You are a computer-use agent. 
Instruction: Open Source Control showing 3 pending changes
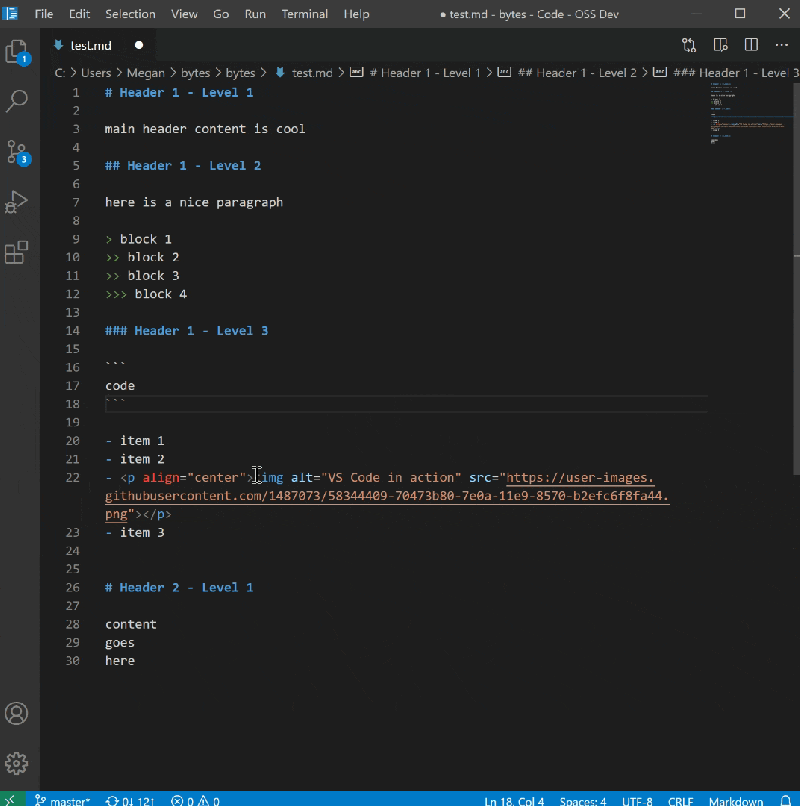click(x=16, y=151)
